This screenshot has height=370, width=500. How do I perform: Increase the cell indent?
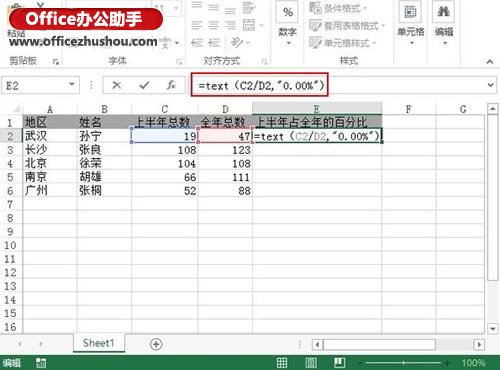click(x=214, y=43)
